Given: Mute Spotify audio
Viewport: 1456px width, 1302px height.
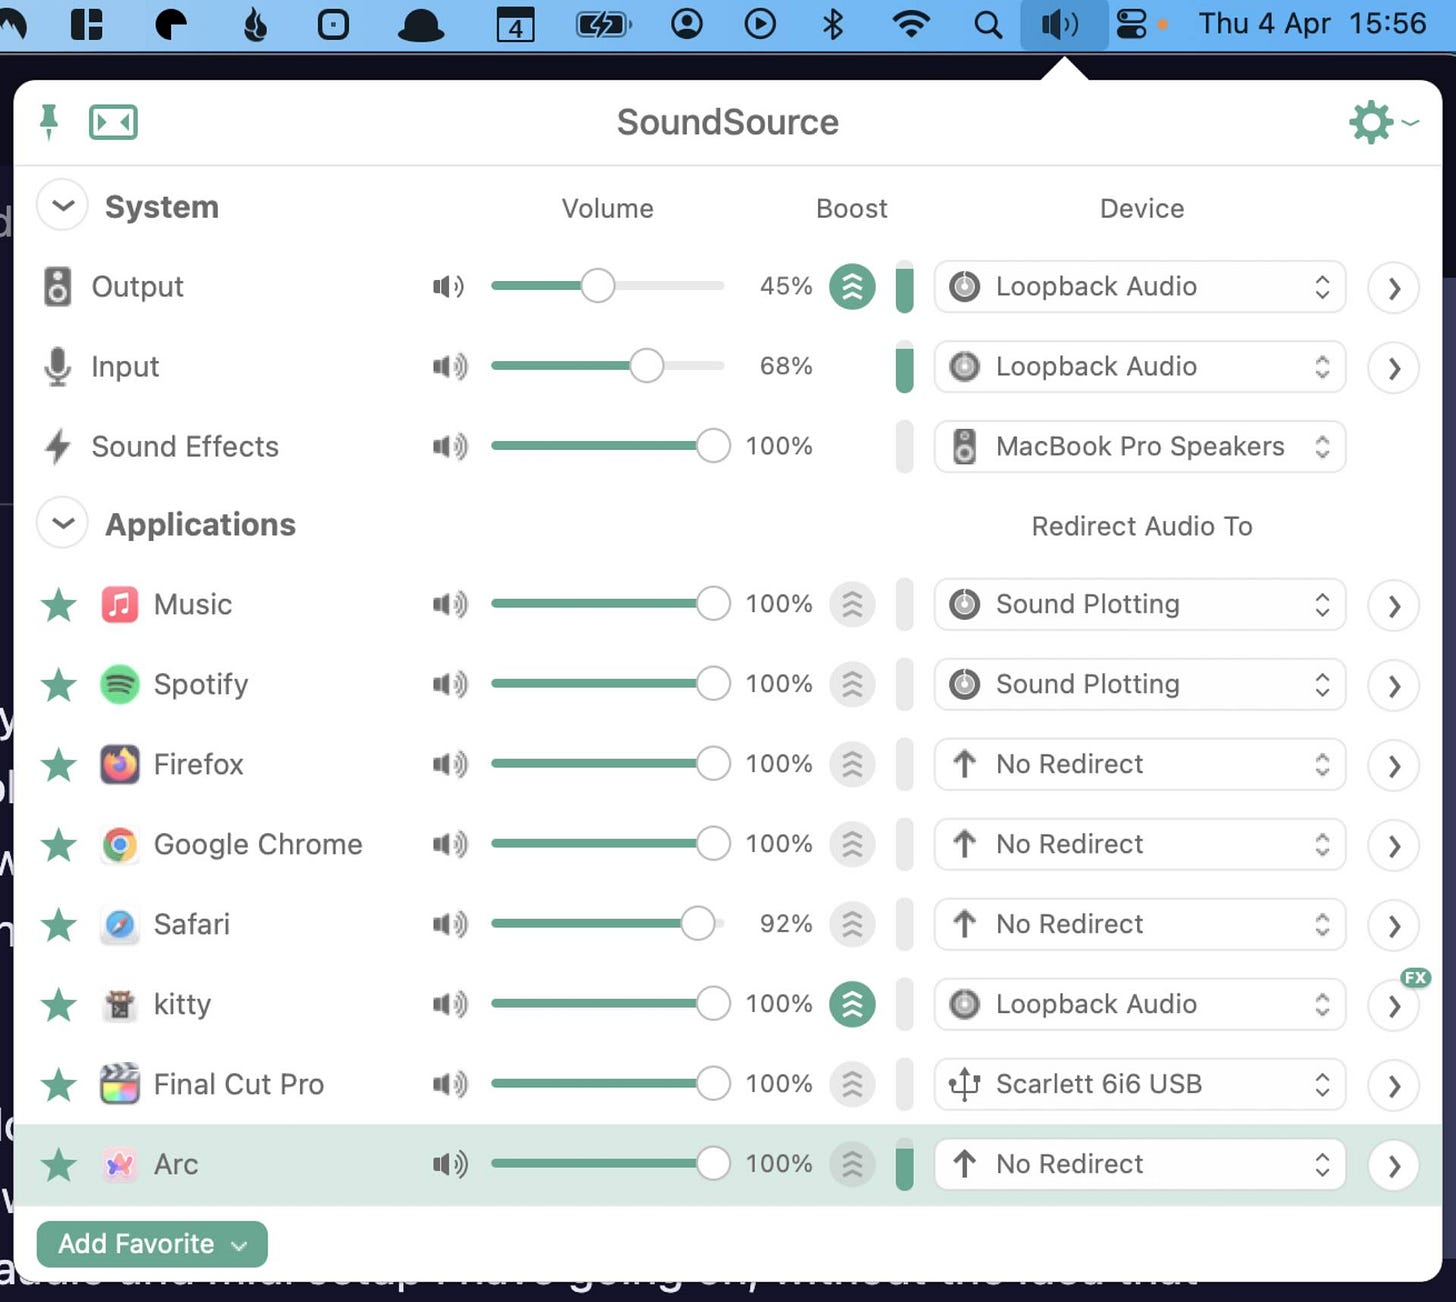Looking at the screenshot, I should click(x=449, y=684).
